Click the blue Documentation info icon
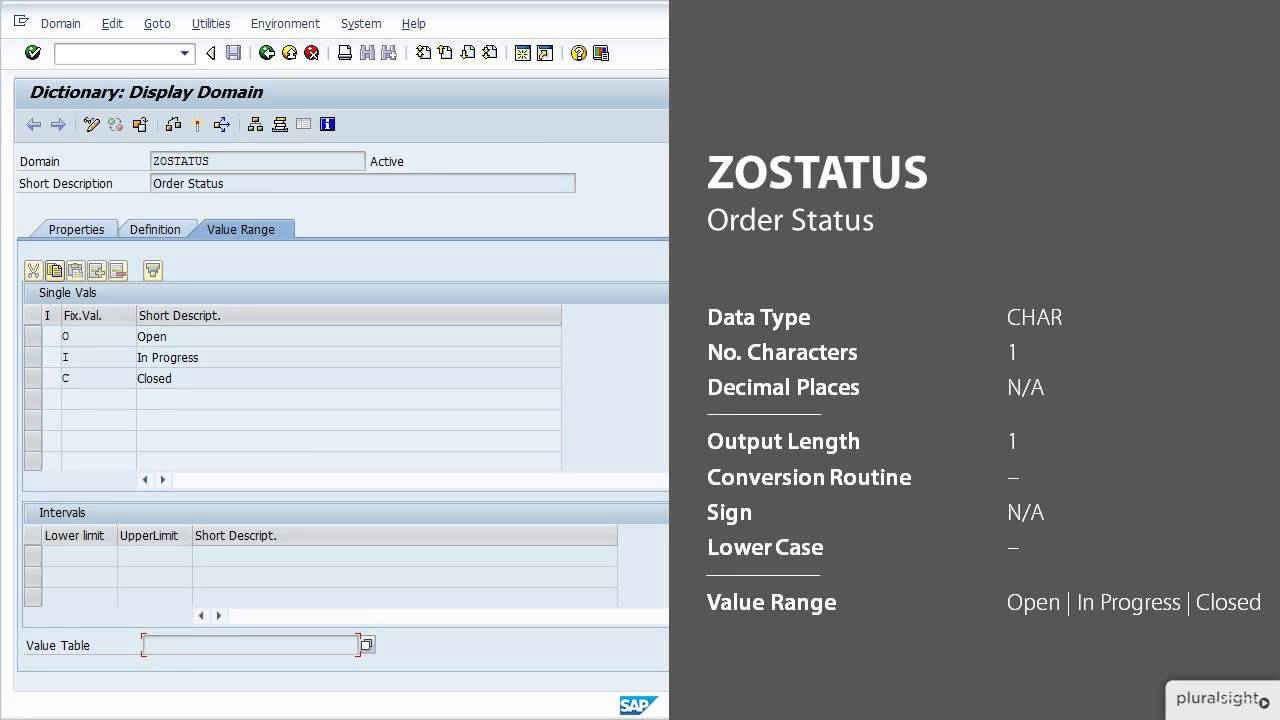 pyautogui.click(x=327, y=124)
